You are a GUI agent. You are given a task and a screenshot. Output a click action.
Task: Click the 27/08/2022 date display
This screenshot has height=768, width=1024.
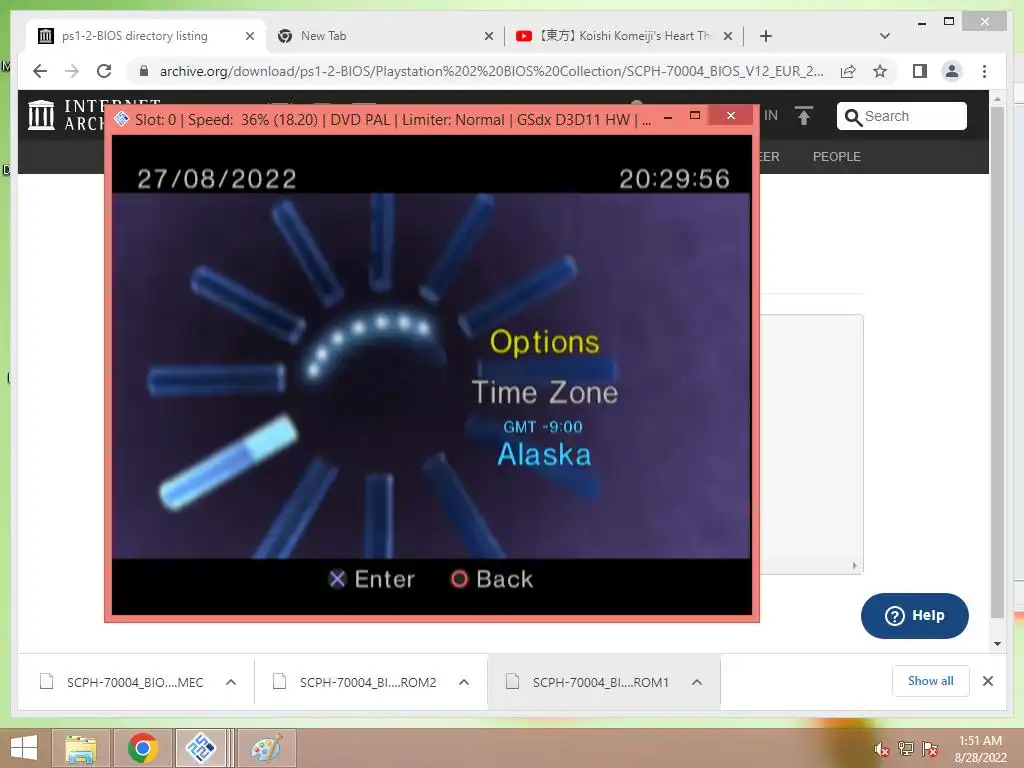tap(217, 179)
